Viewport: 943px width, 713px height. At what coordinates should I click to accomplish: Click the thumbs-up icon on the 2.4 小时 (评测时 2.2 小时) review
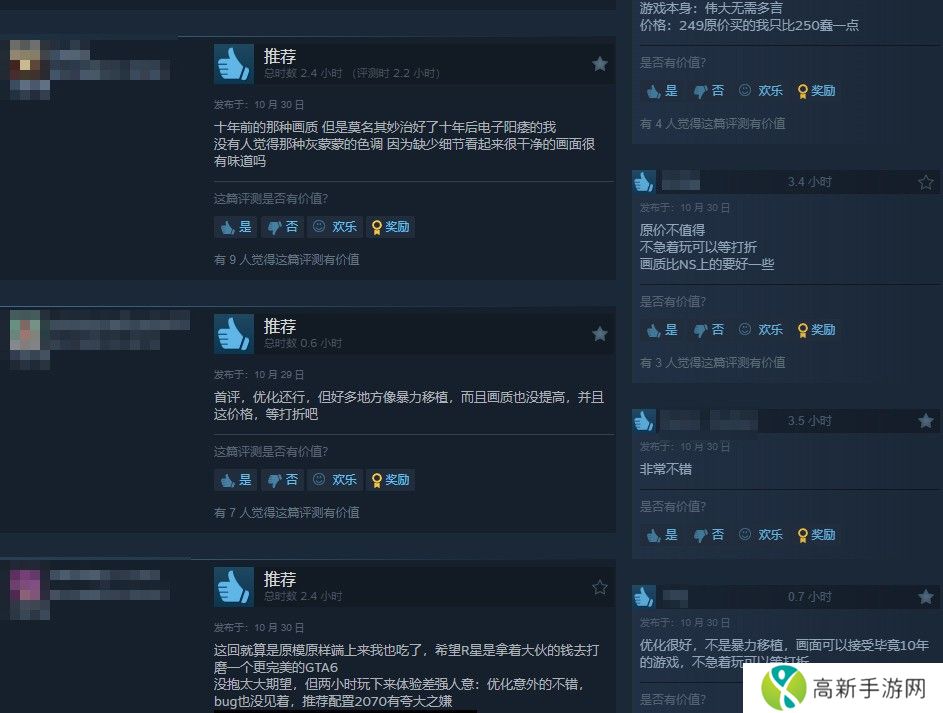(x=233, y=64)
